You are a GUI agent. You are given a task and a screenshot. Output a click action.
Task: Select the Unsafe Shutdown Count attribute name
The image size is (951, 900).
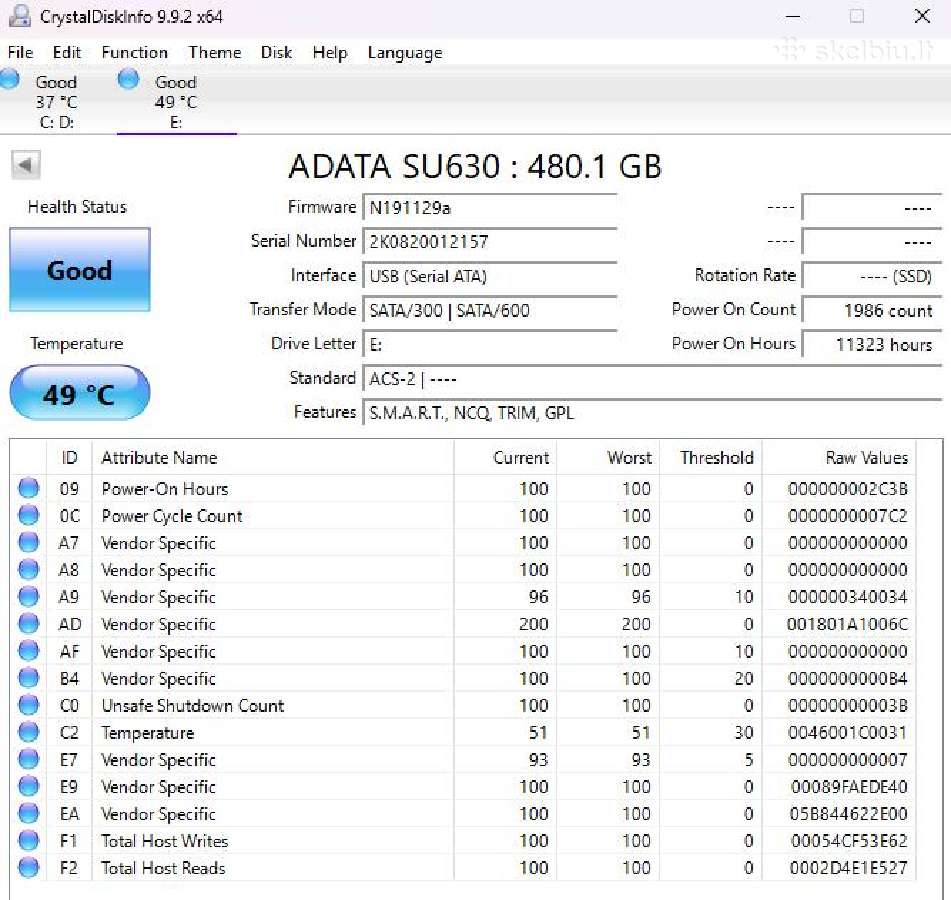coord(193,705)
